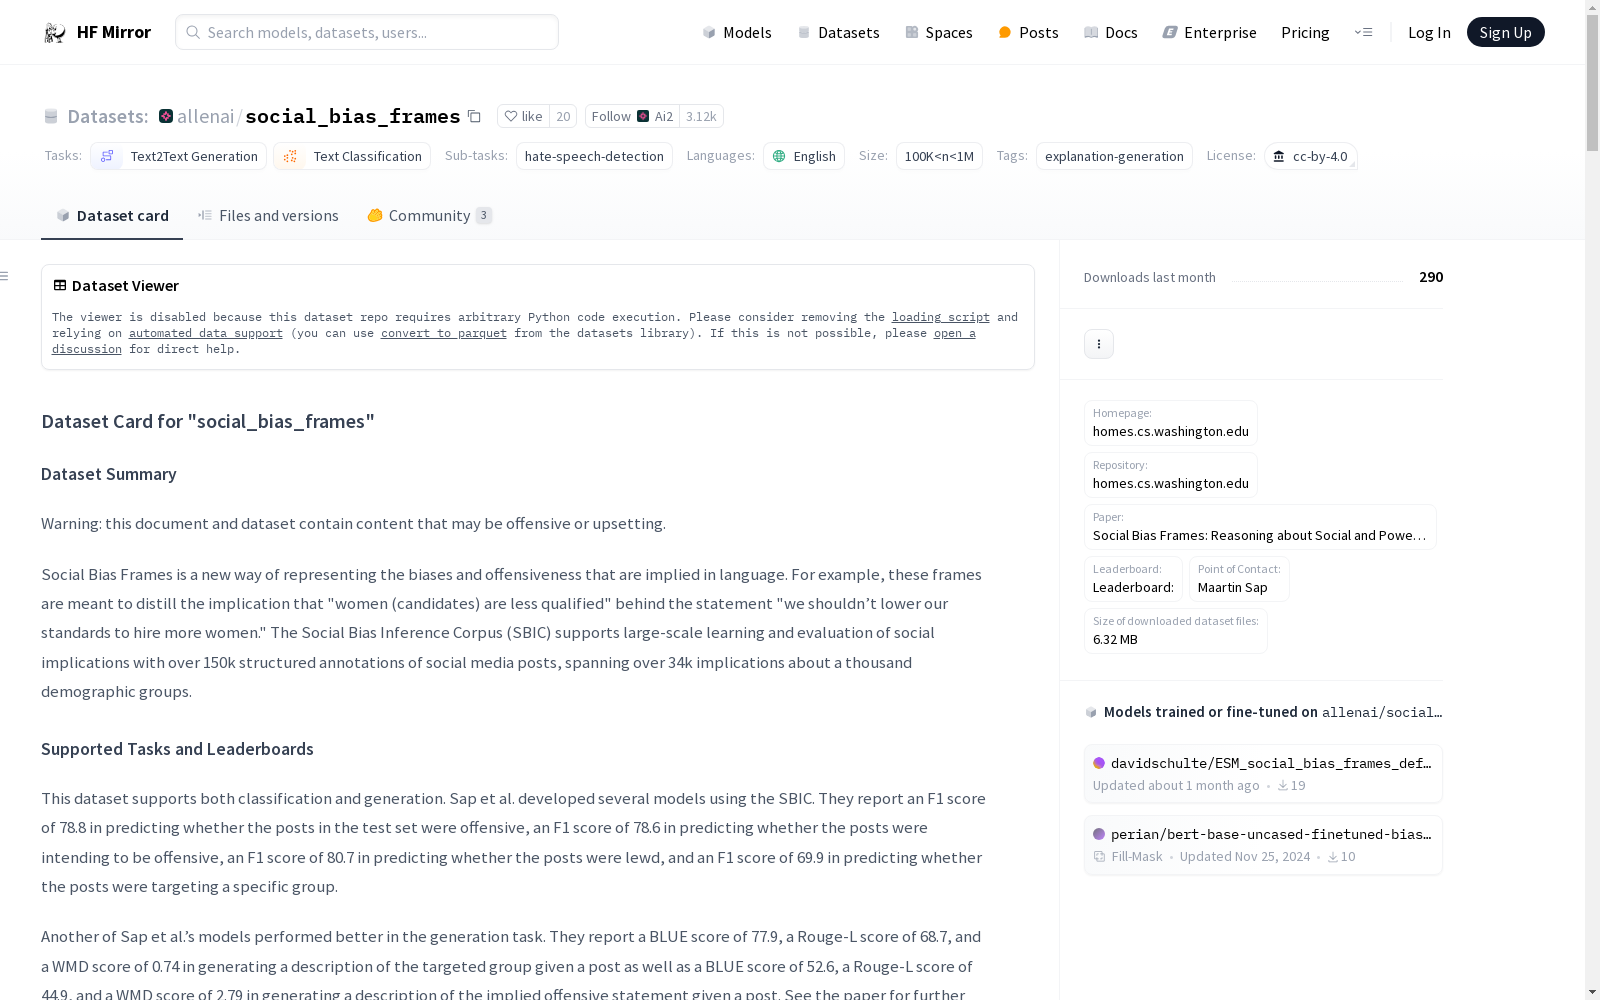The image size is (1600, 1000).
Task: Go to the Pricing page
Action: (x=1305, y=33)
